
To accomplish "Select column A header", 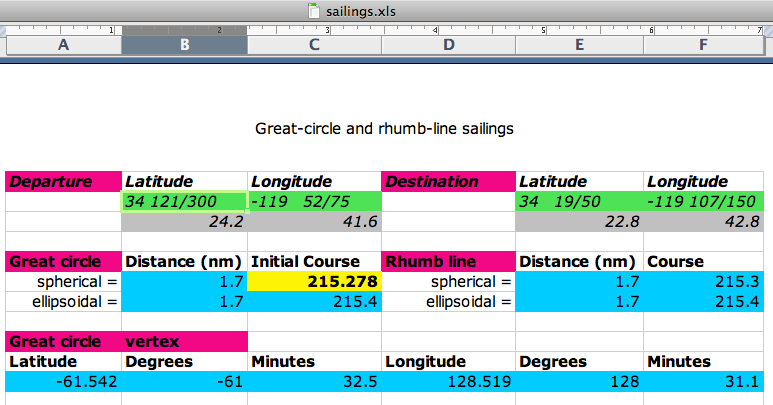I will [64, 45].
